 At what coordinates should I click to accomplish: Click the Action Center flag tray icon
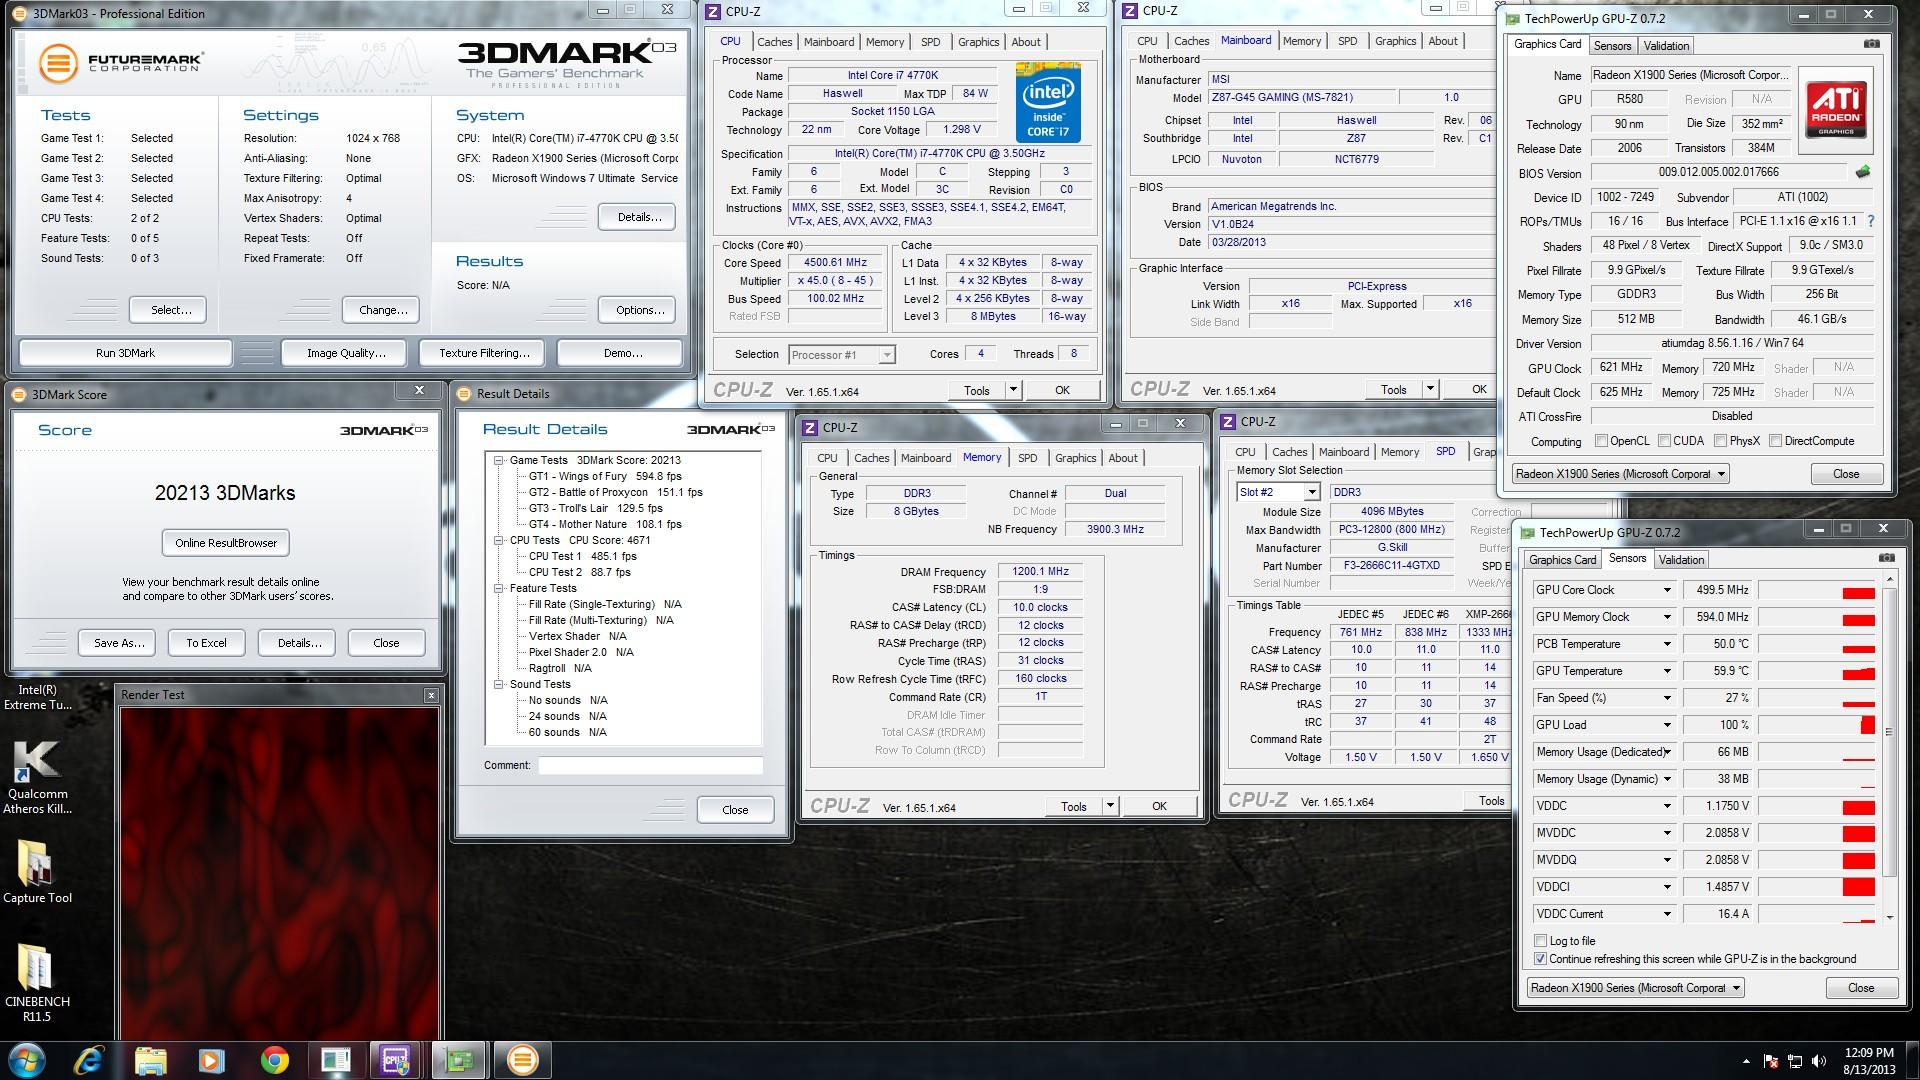[x=1771, y=1061]
